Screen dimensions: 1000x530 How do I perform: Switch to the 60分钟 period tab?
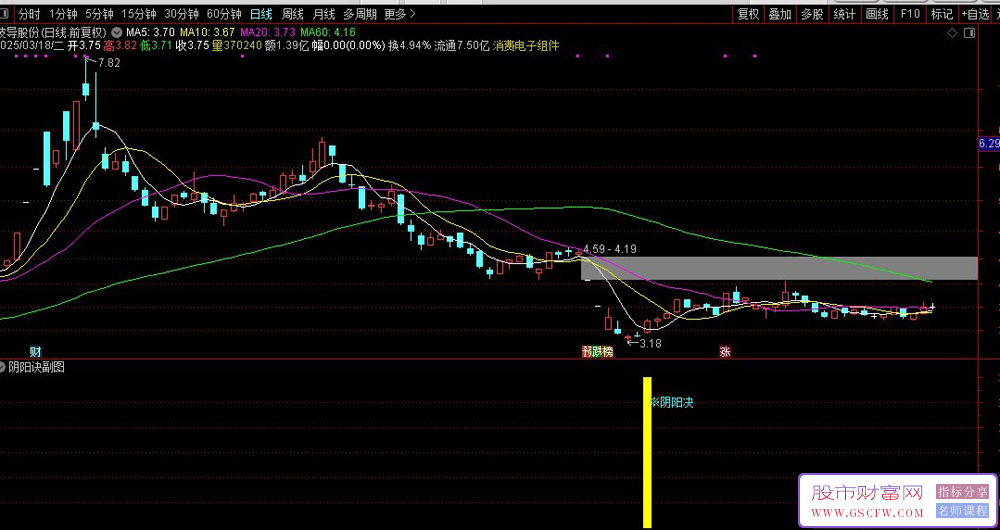tap(224, 13)
